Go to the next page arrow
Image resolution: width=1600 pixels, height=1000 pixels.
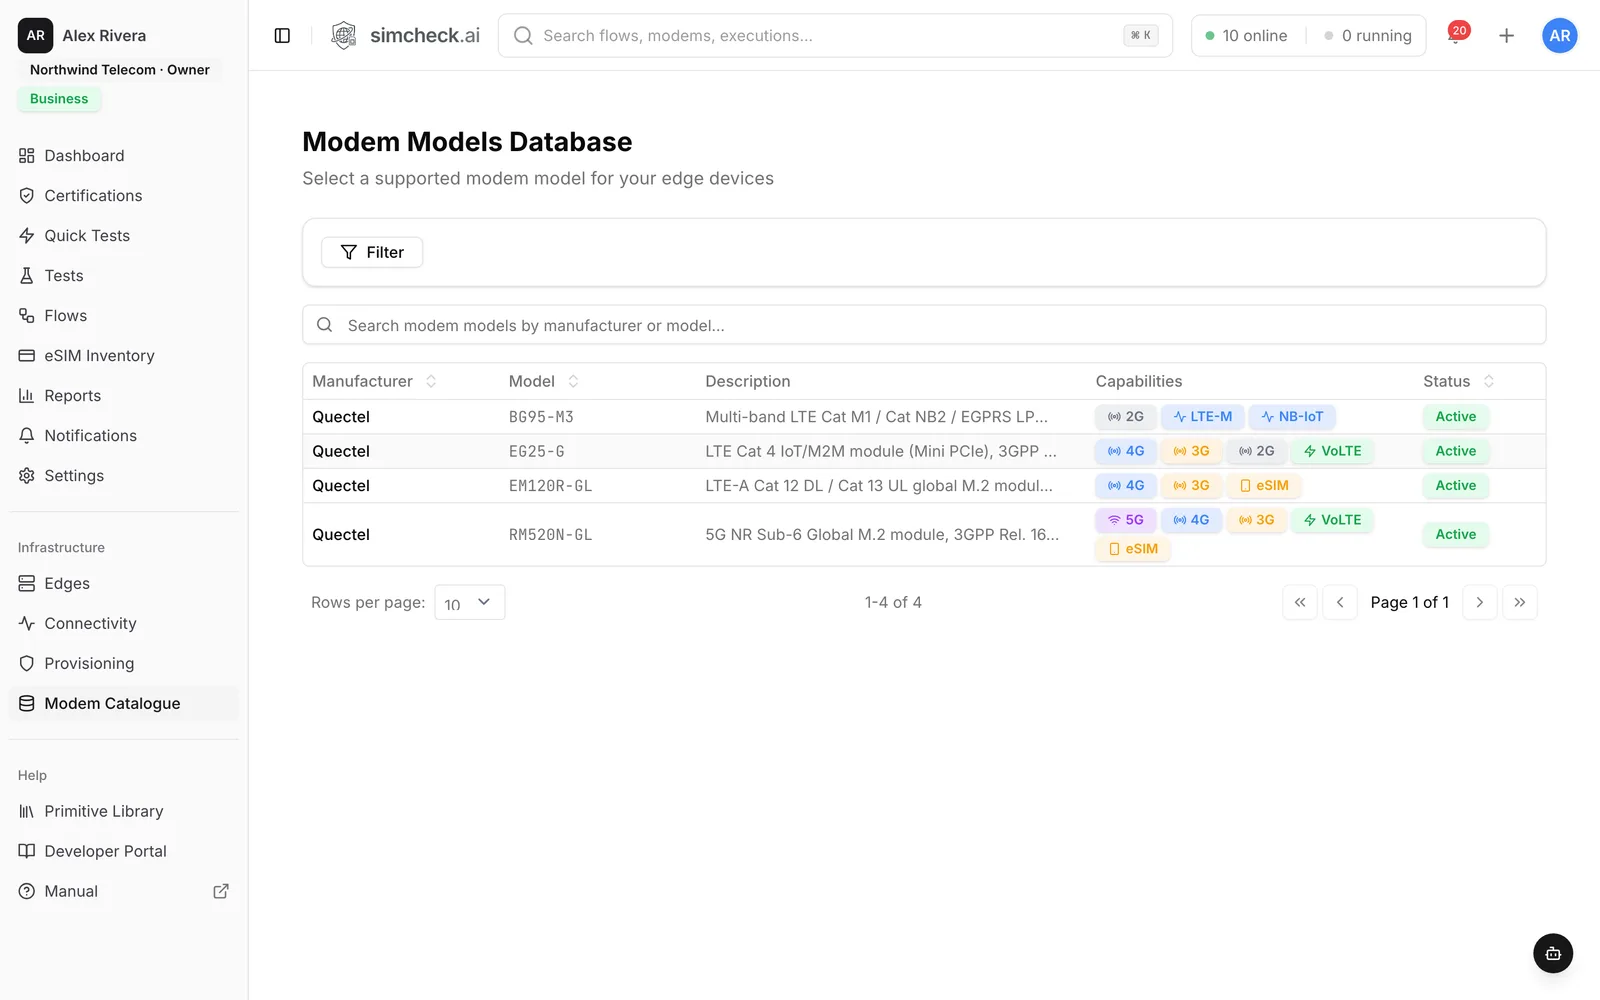[1479, 602]
